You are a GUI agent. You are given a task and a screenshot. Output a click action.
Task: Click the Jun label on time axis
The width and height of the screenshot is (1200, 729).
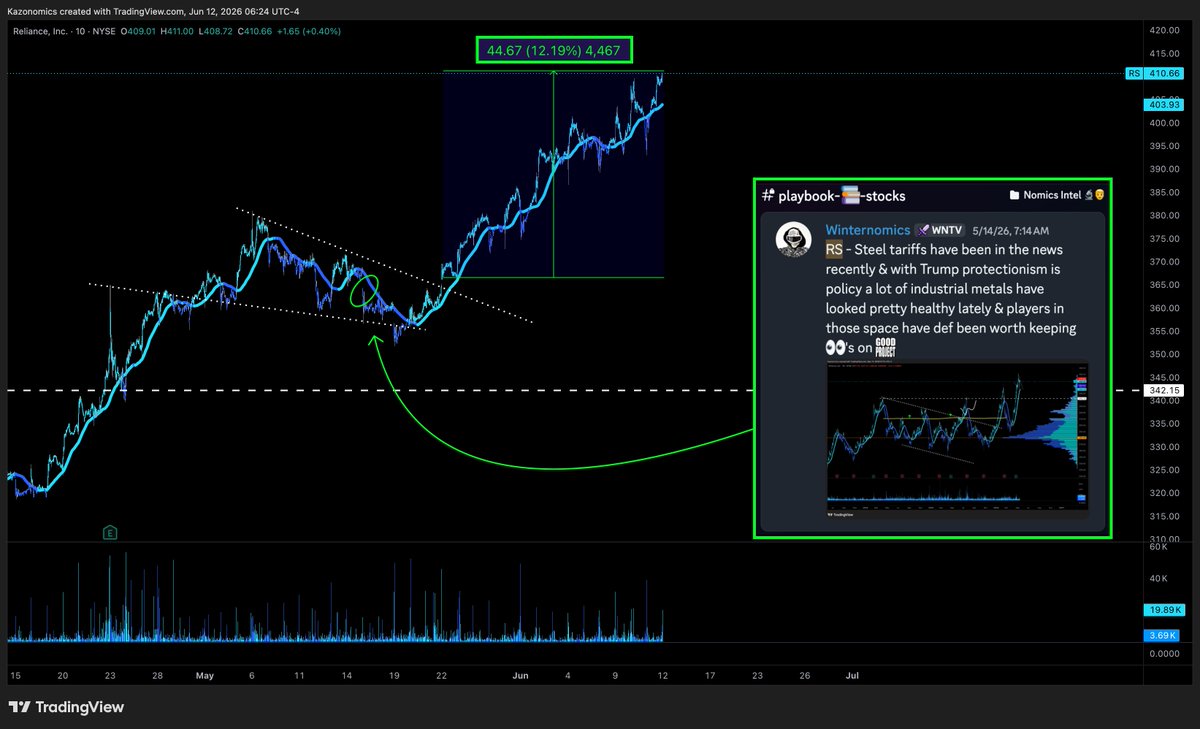click(x=520, y=675)
